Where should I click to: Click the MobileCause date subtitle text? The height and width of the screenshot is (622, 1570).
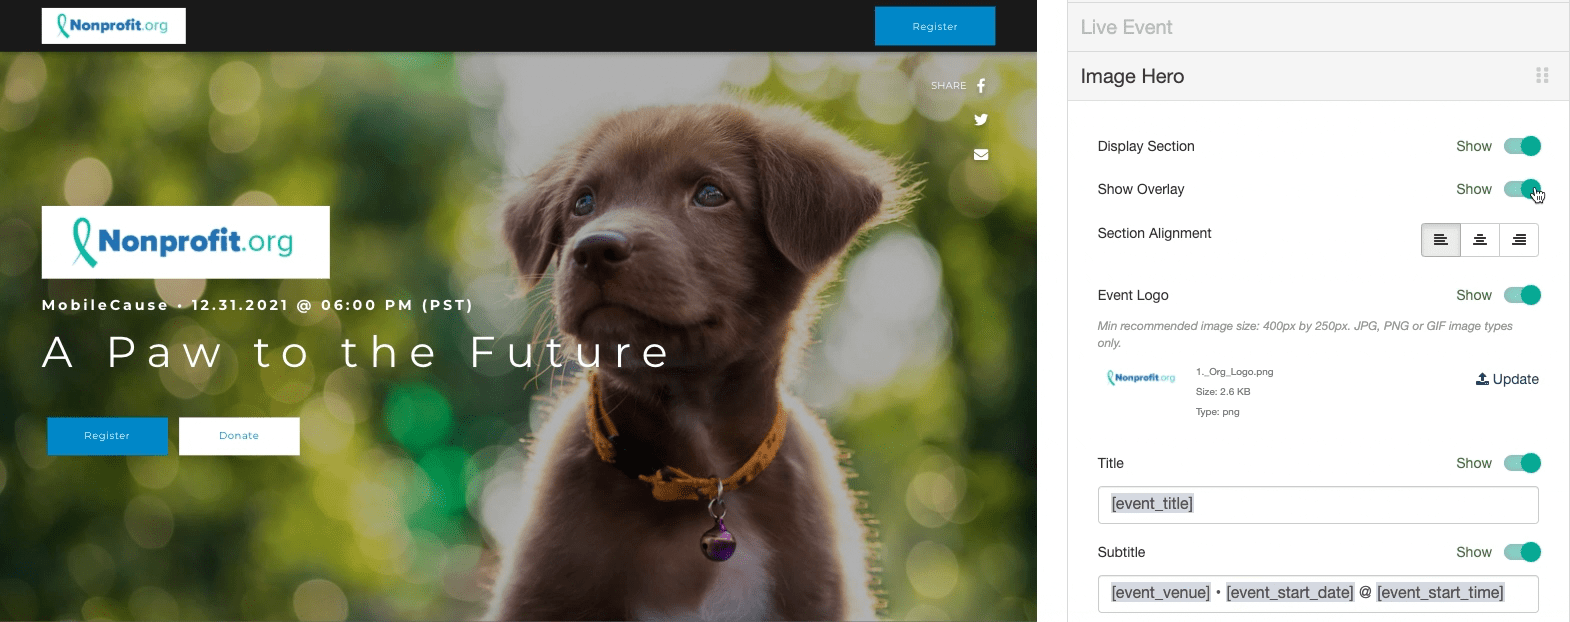click(x=258, y=305)
